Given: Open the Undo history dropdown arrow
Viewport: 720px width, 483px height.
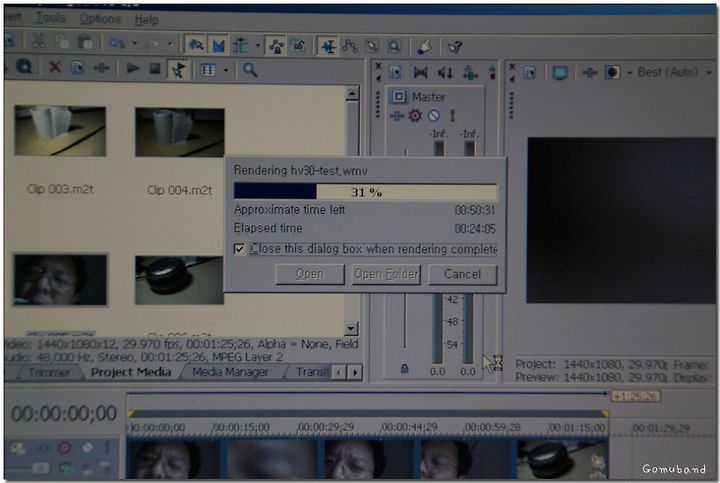Looking at the screenshot, I should coord(135,44).
